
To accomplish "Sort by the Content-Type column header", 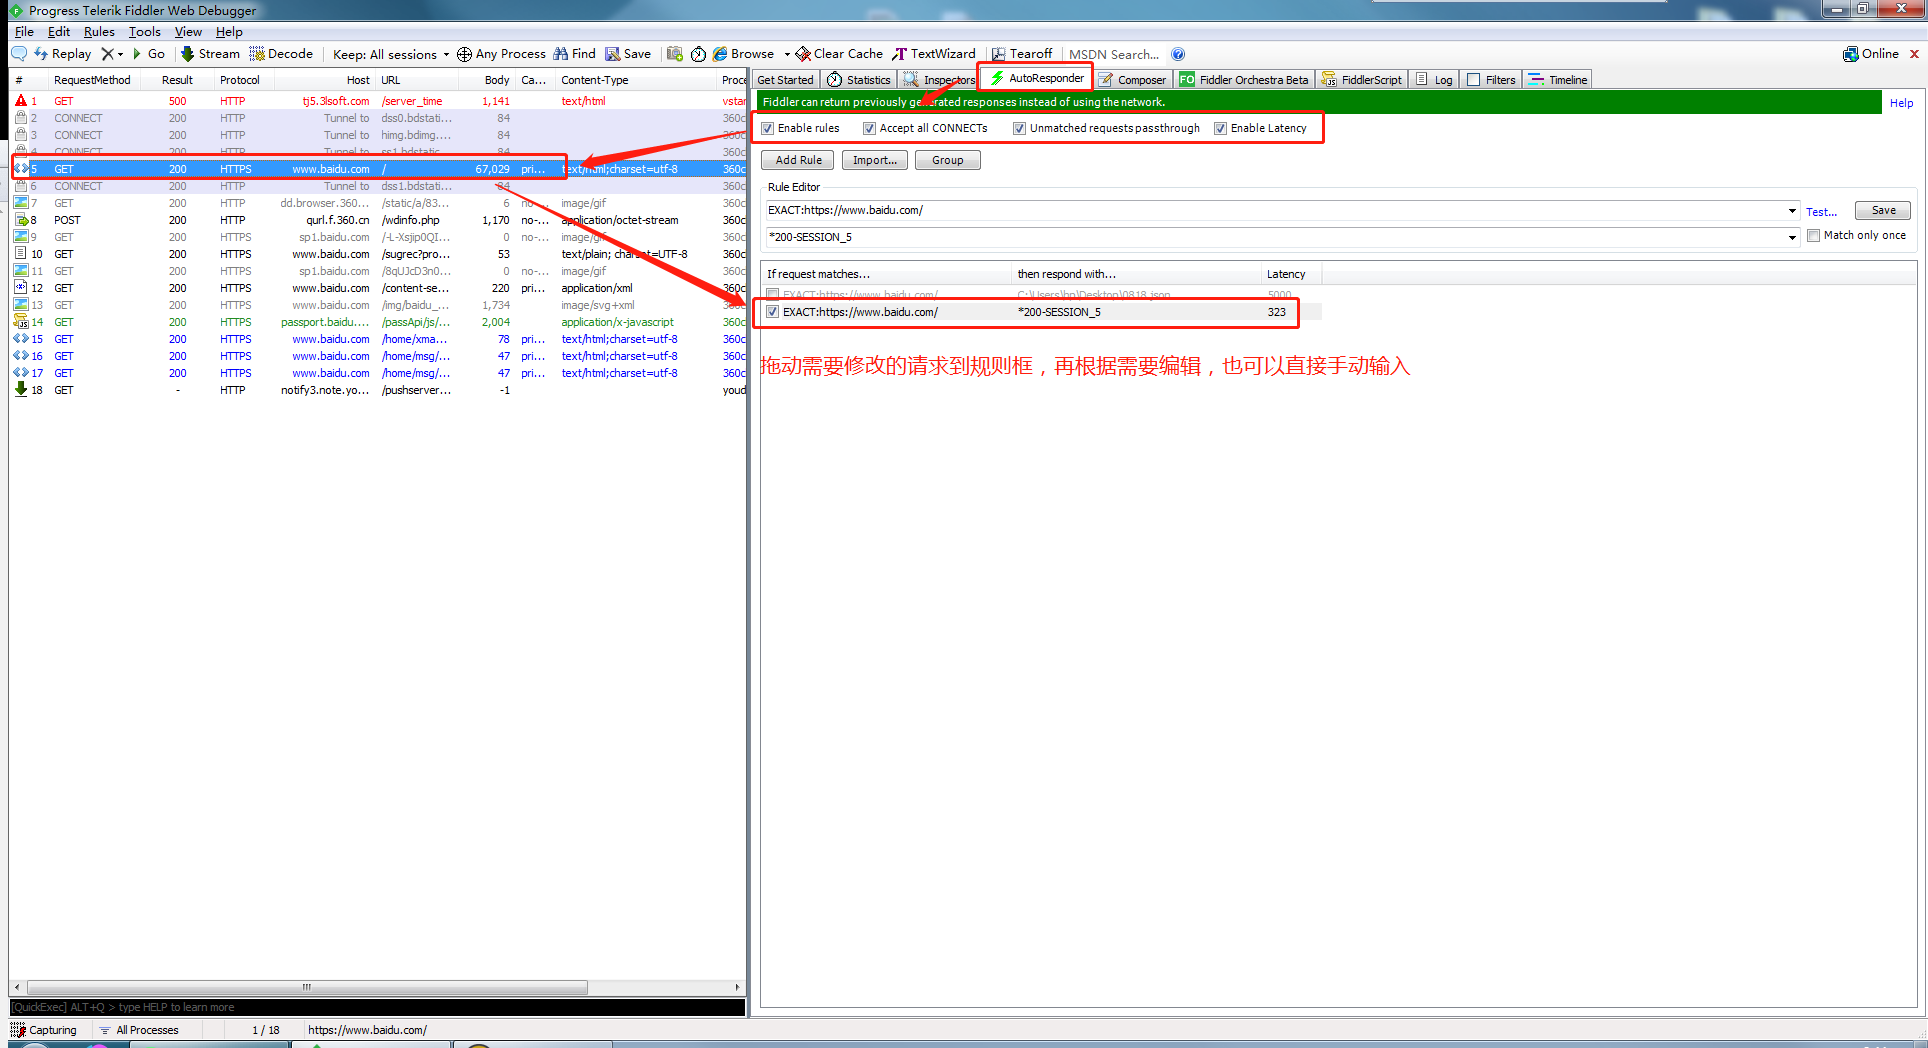I will click(636, 80).
